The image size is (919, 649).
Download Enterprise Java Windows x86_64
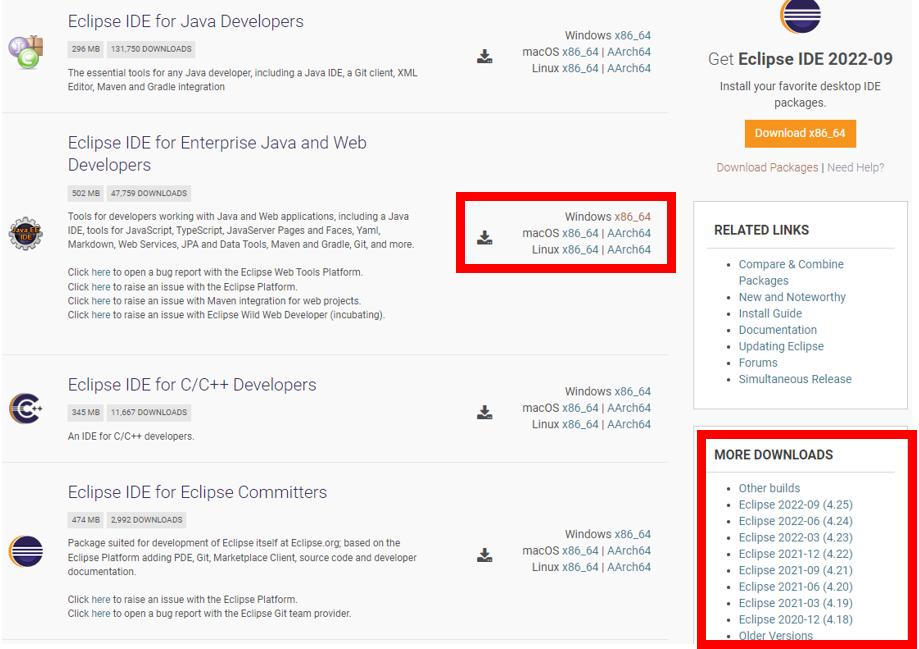(632, 217)
